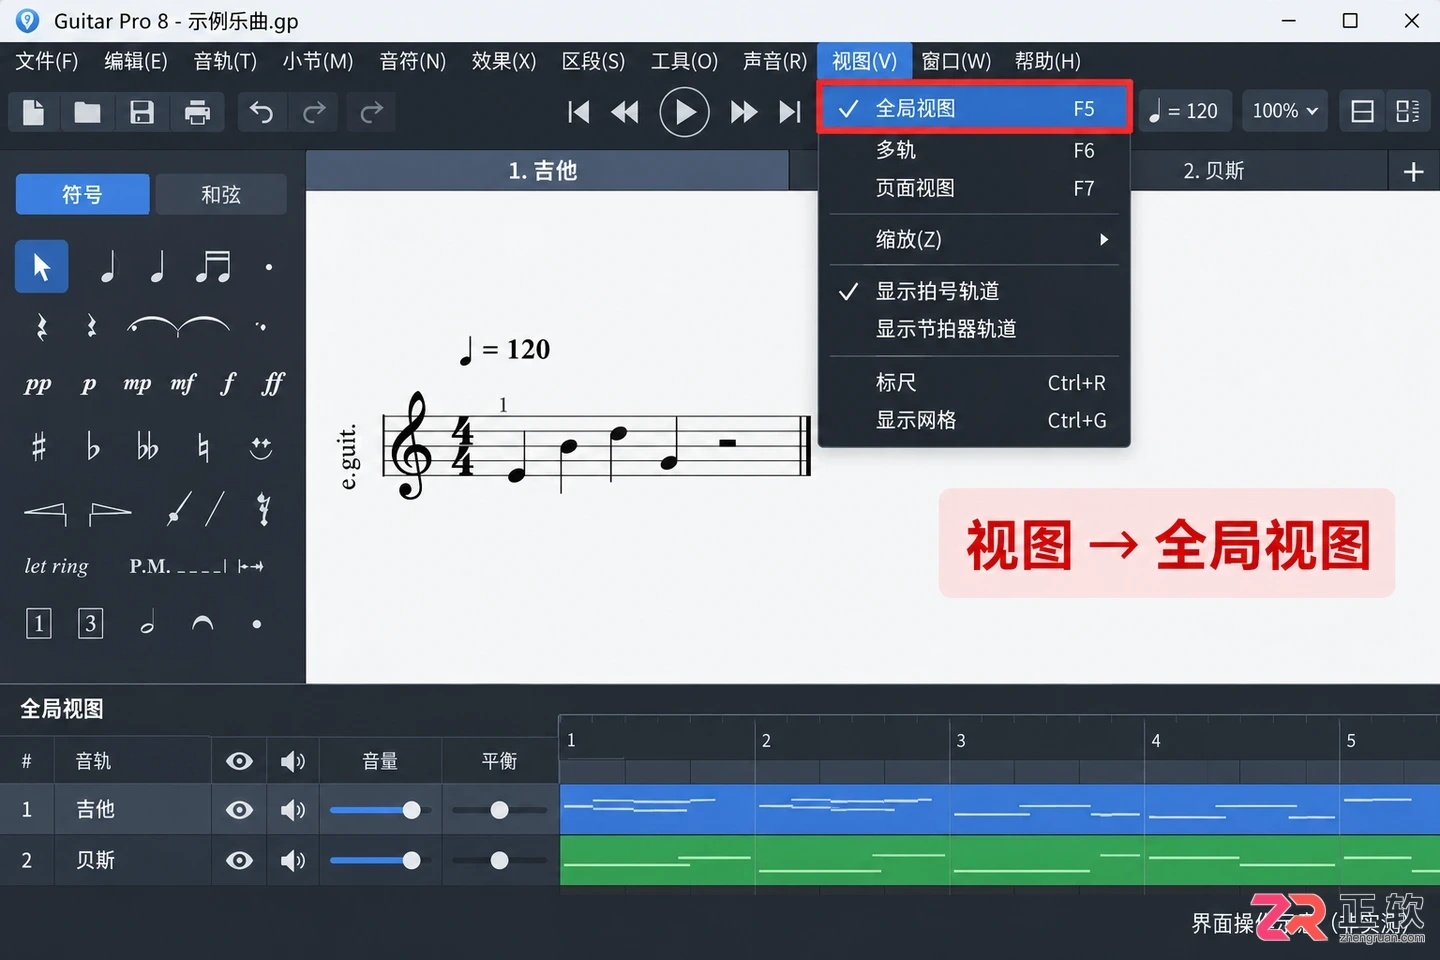
Task: Click the double flat symbol
Action: [147, 446]
